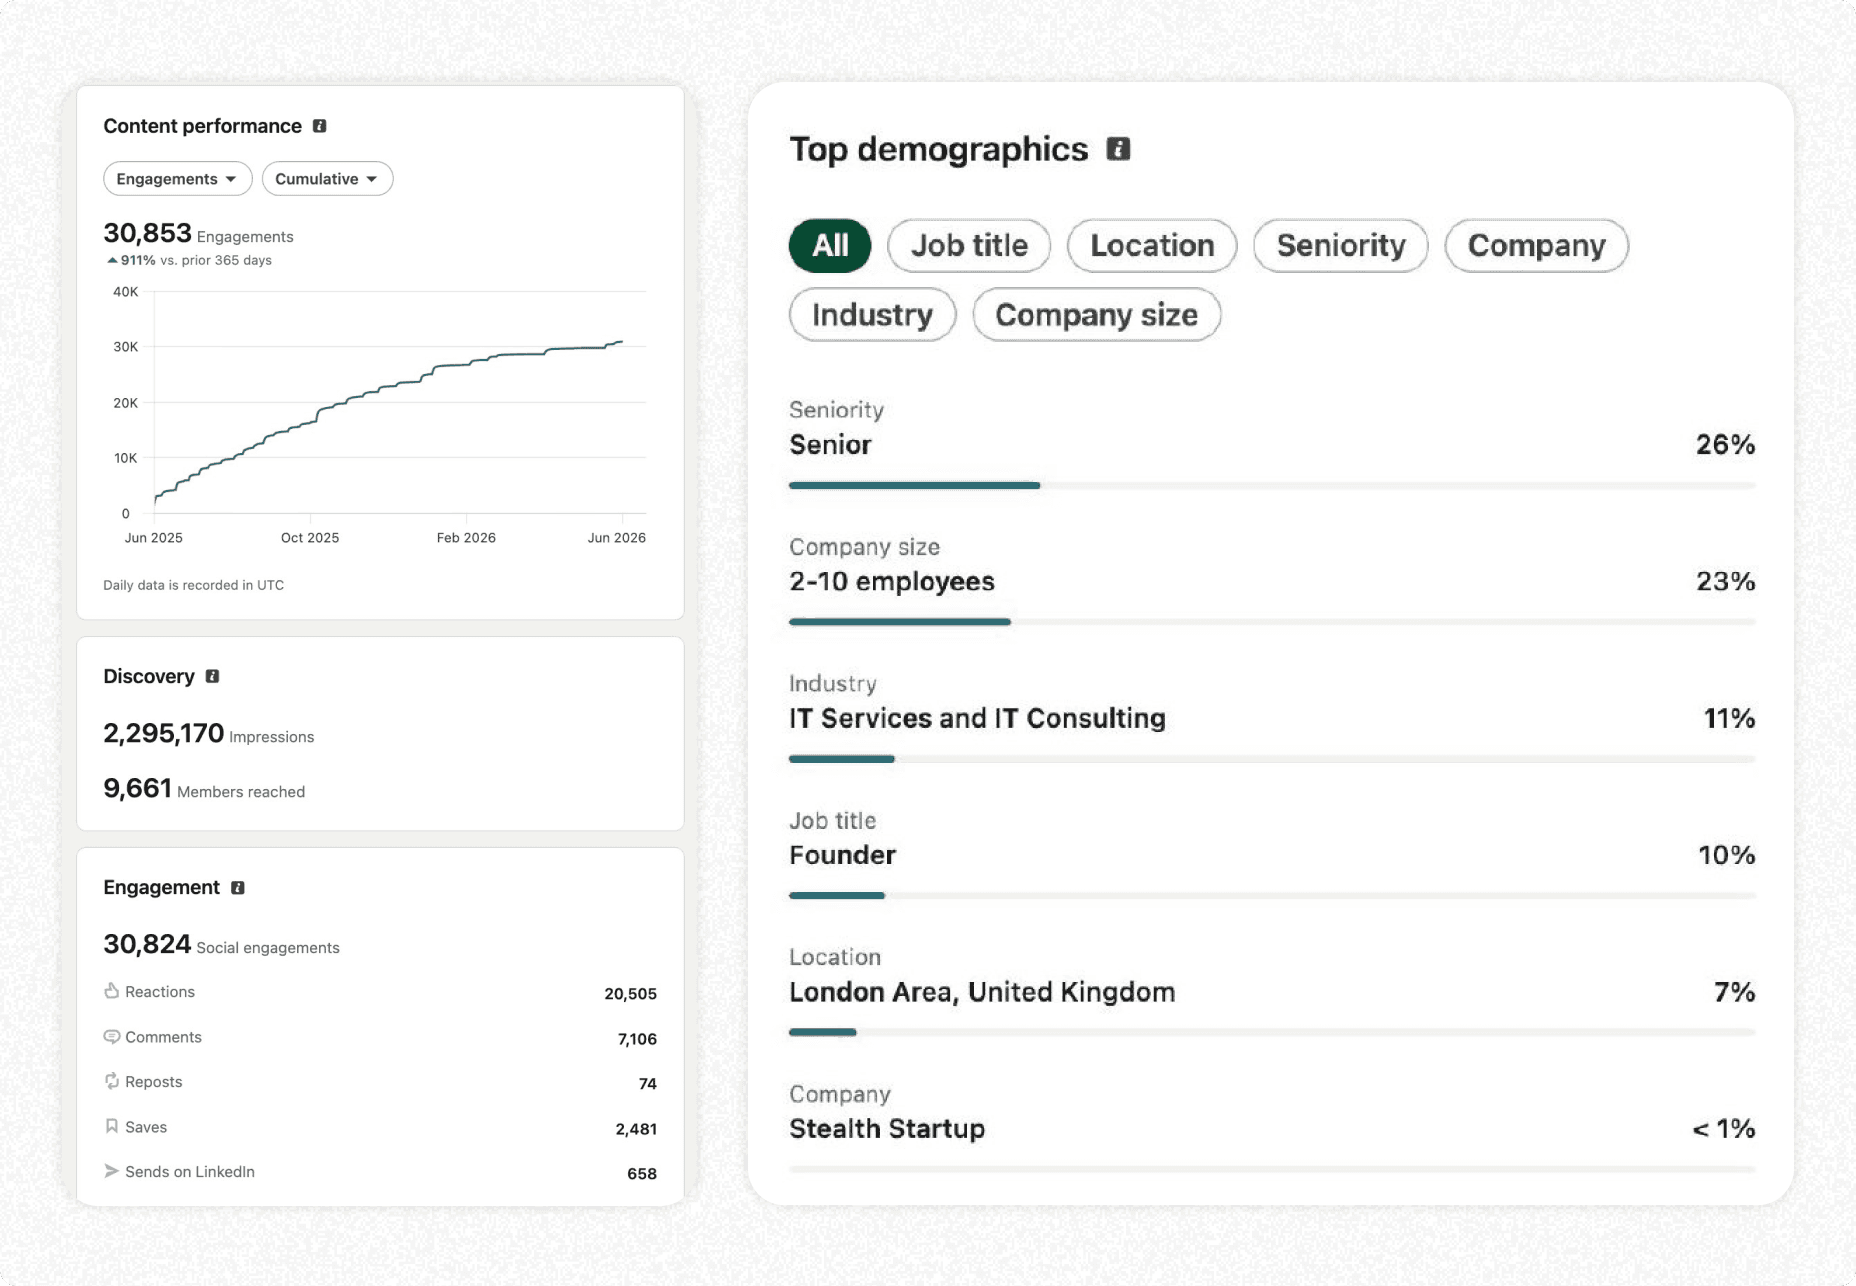Switch to the Company filter
Image resolution: width=1856 pixels, height=1286 pixels.
pyautogui.click(x=1537, y=246)
